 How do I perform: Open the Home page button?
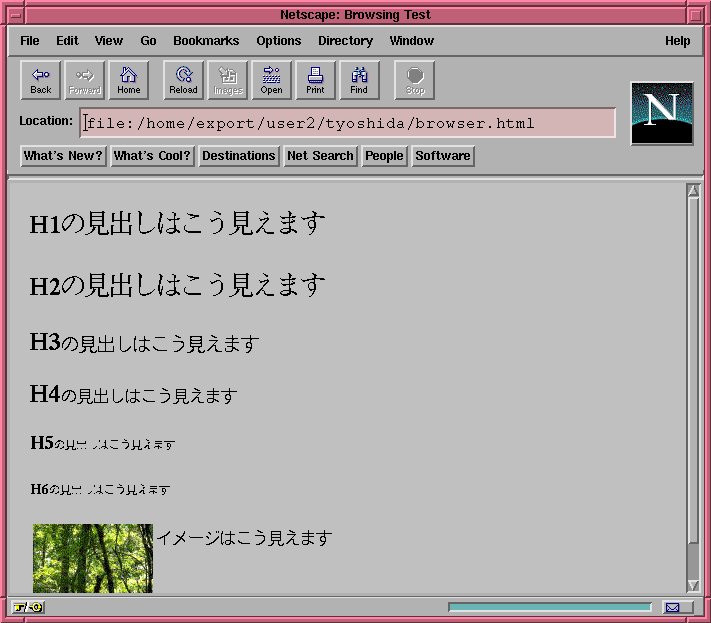pyautogui.click(x=129, y=80)
